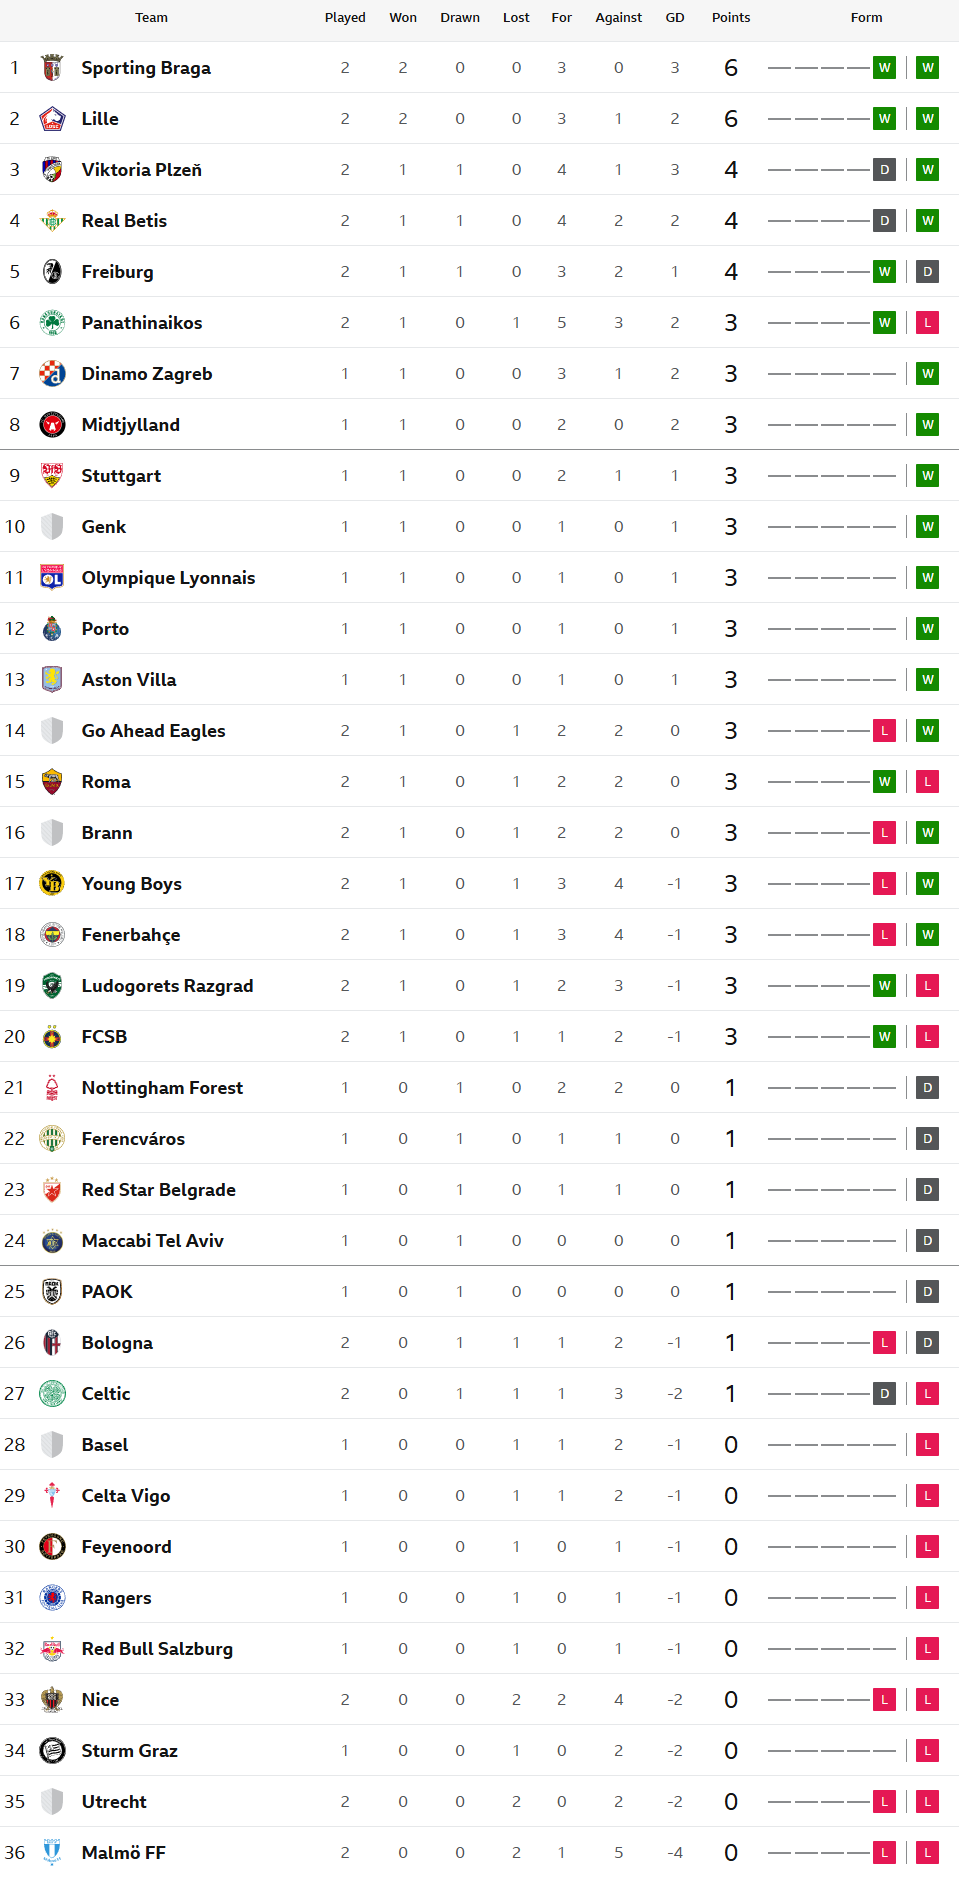
Task: Open the Red Star Belgrade team page
Action: coord(158,1190)
